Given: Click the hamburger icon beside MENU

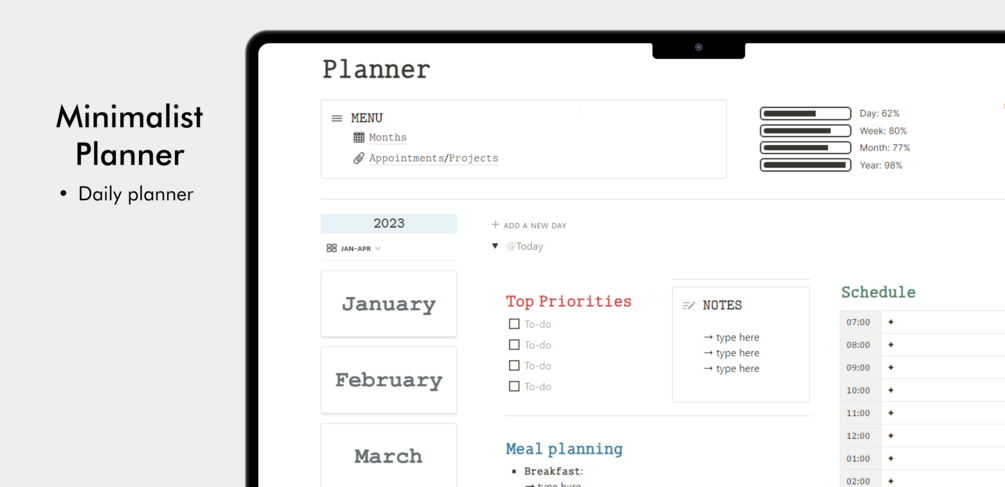Looking at the screenshot, I should (x=337, y=118).
